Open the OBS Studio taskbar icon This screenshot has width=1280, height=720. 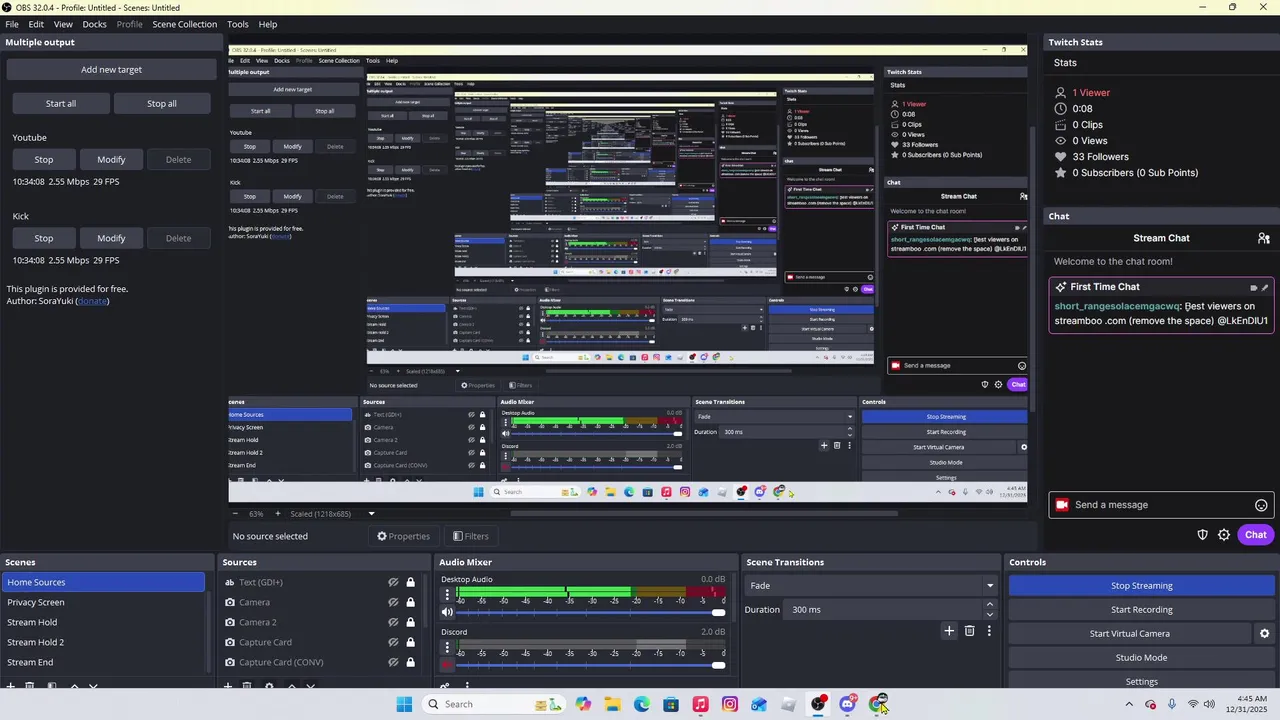tap(818, 704)
